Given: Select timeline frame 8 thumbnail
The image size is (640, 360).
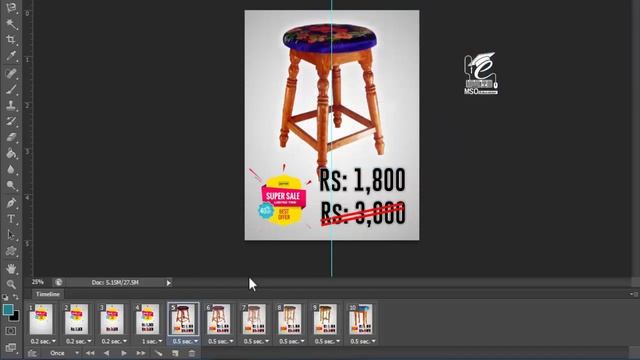Looking at the screenshot, I should 289,320.
